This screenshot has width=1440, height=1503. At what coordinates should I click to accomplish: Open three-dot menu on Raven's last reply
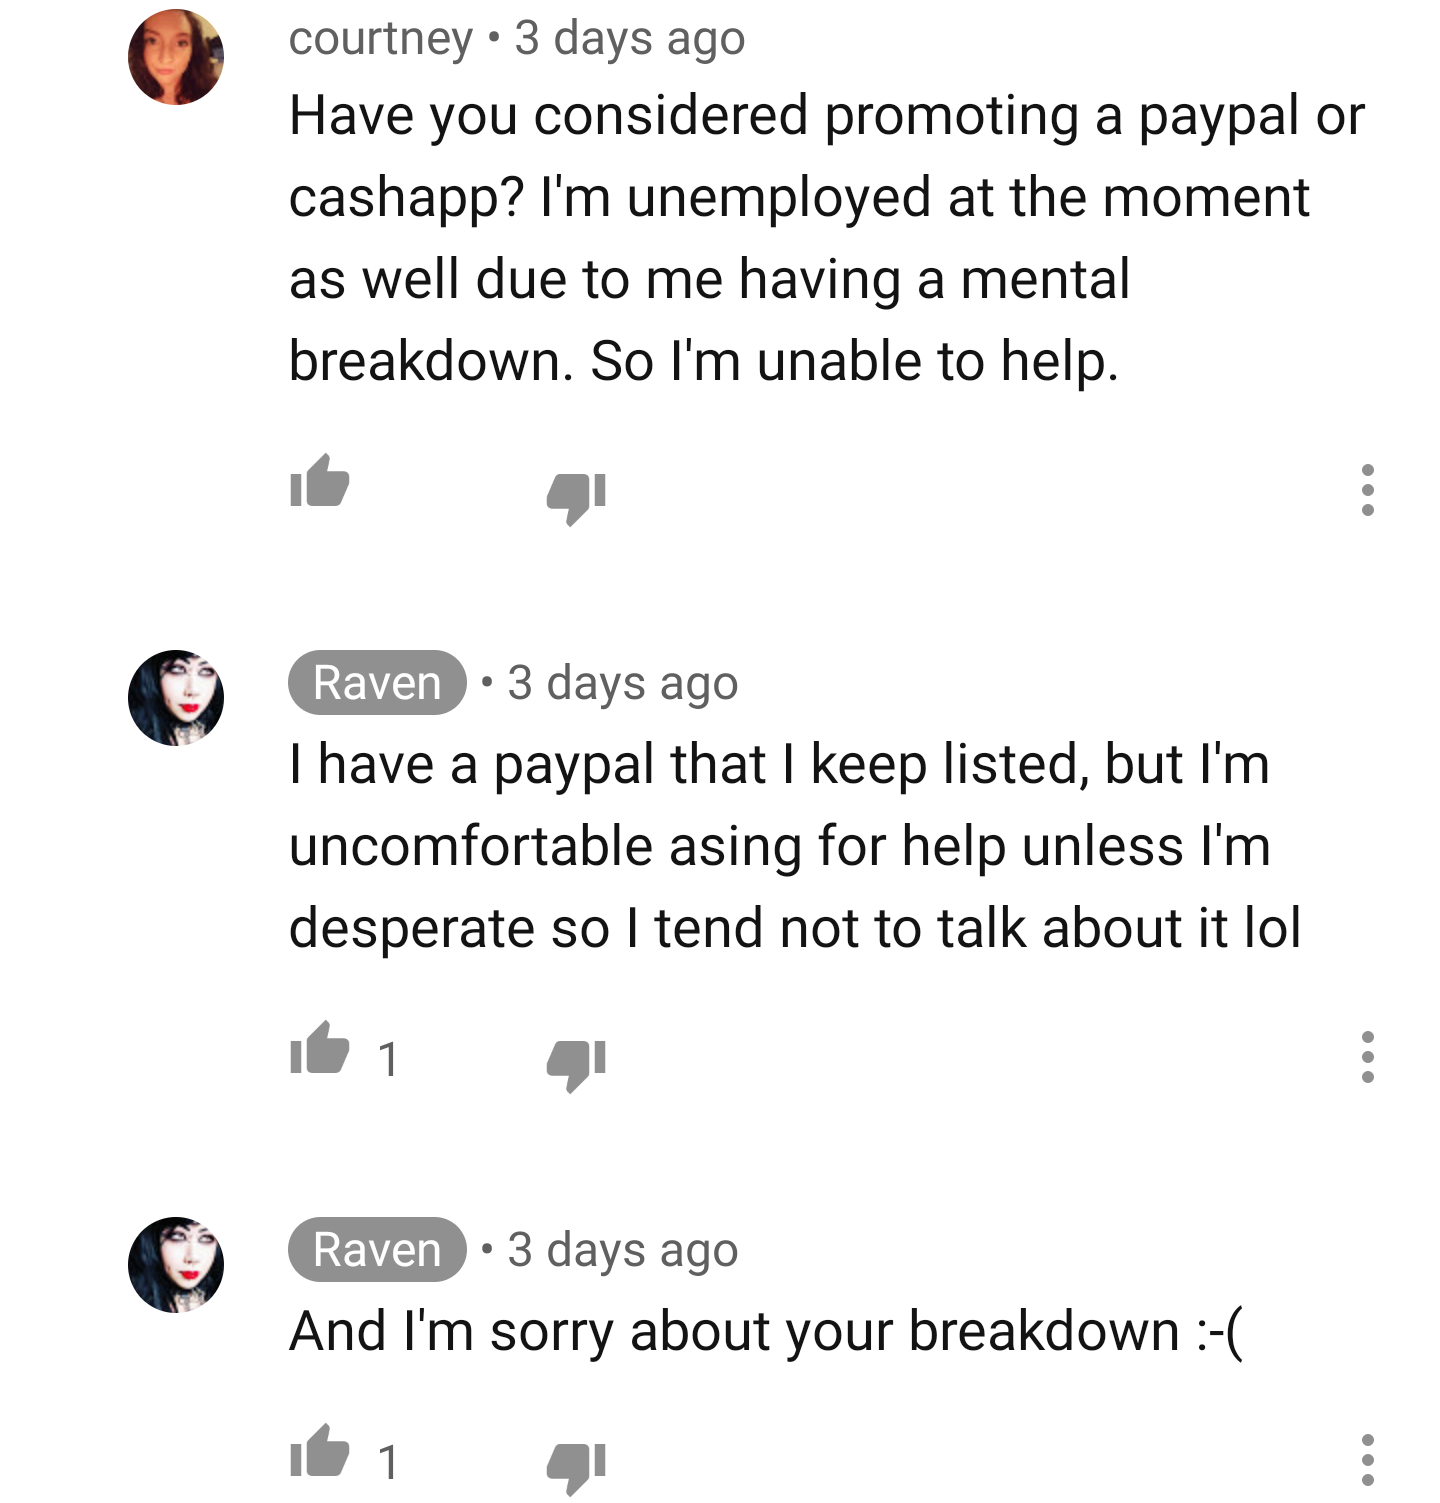[1367, 1460]
